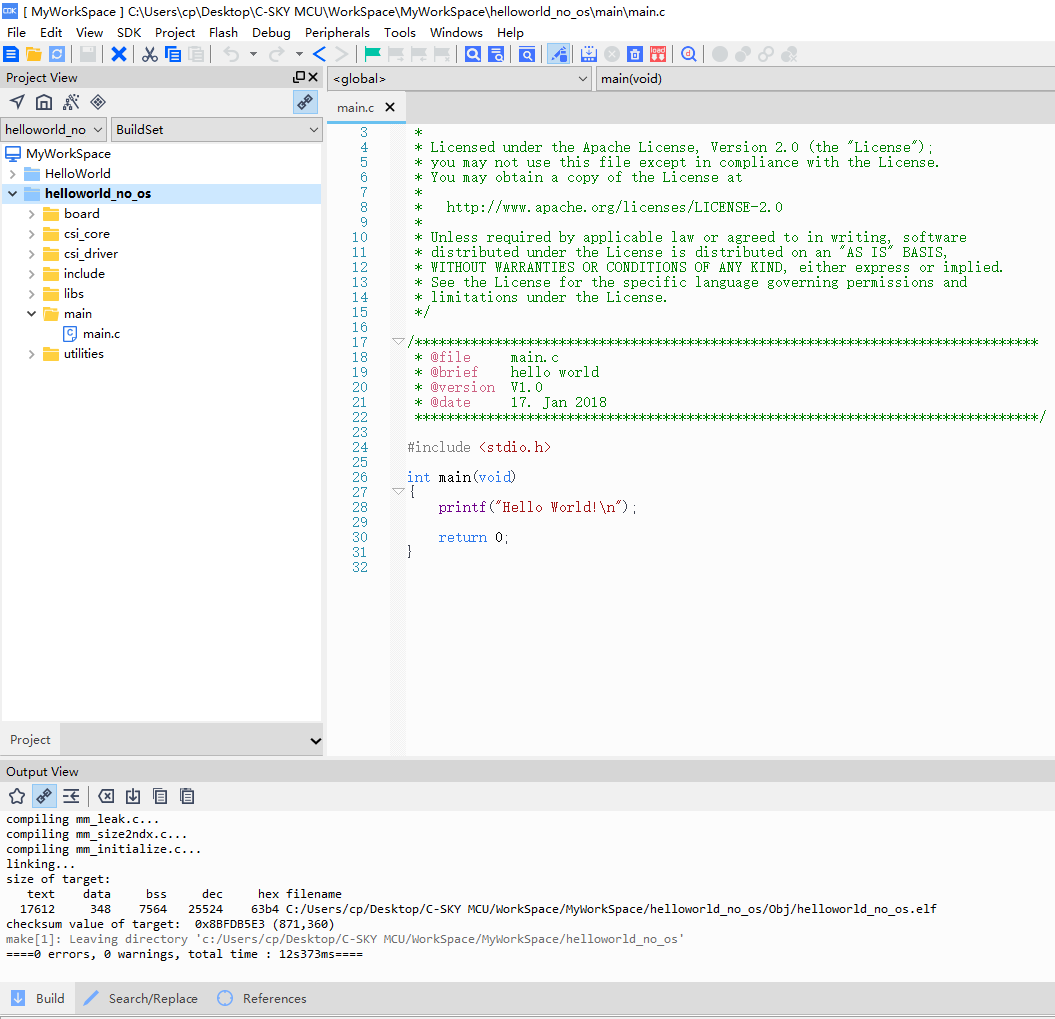Click the tools icon in Project View

71,102
